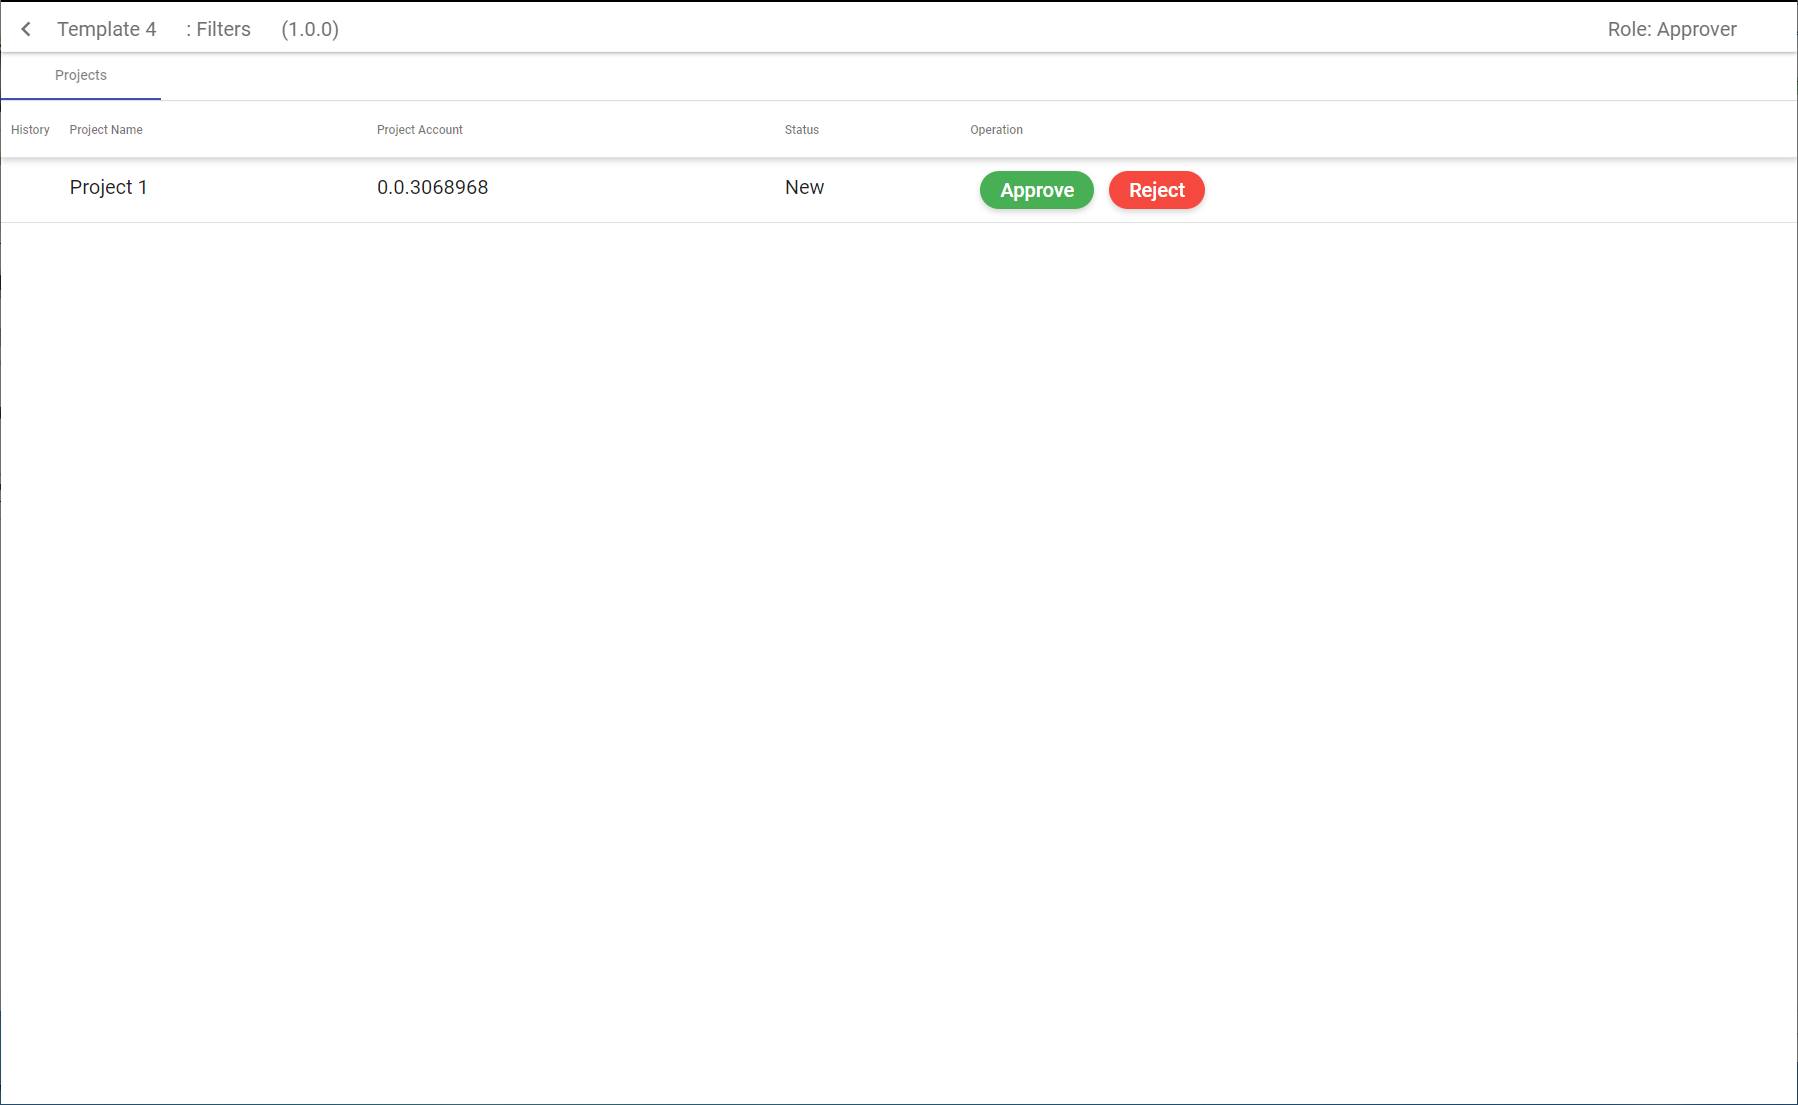Click the New status value

pyautogui.click(x=804, y=188)
